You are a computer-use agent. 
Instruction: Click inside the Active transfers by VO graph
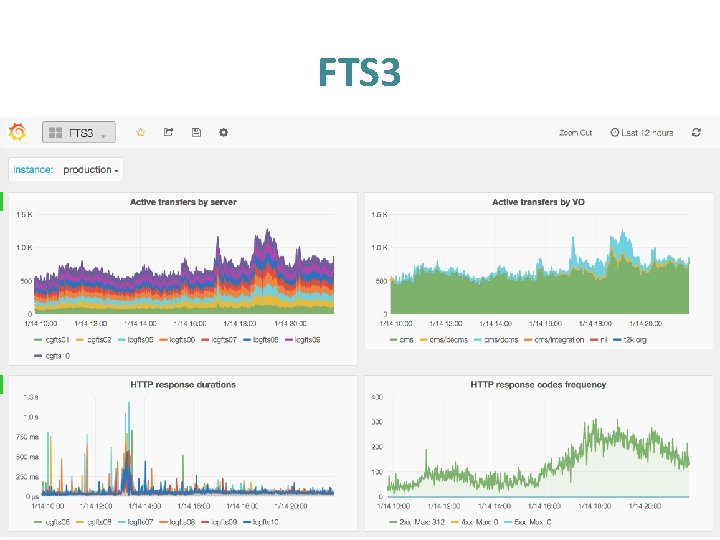(x=540, y=264)
